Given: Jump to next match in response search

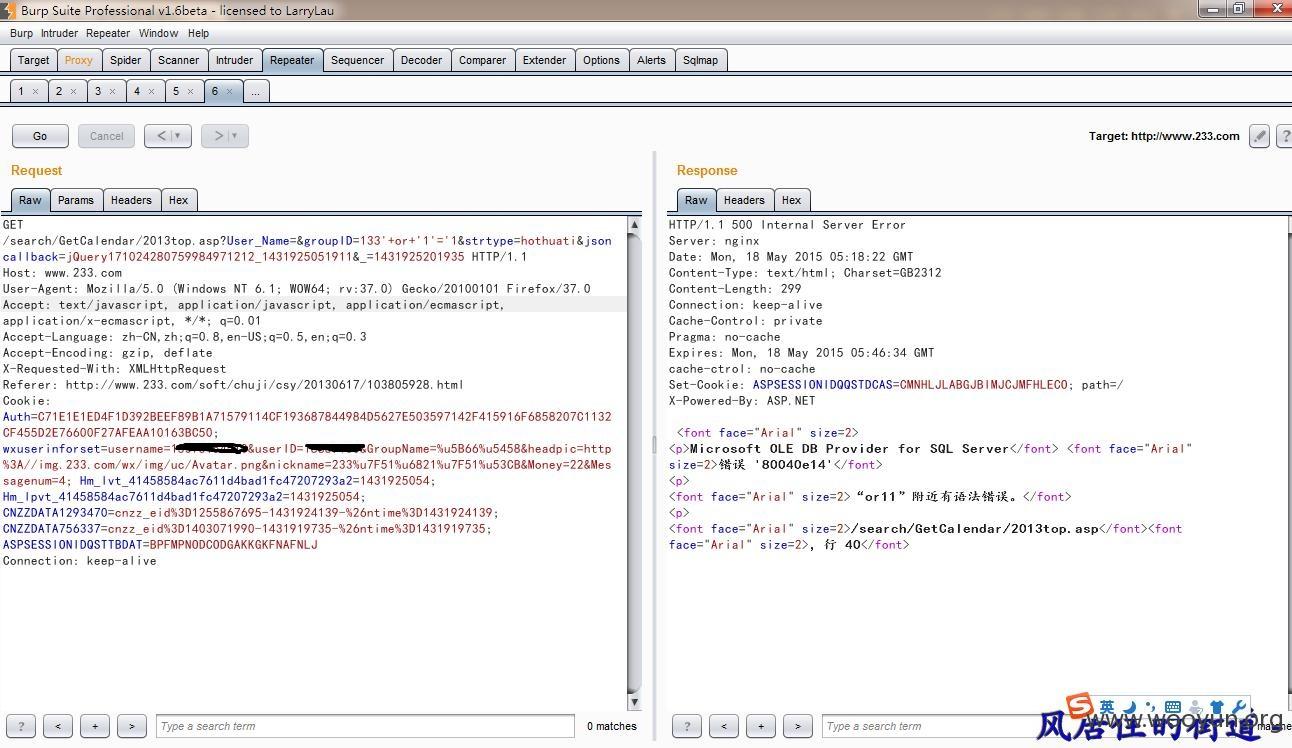Looking at the screenshot, I should (x=798, y=726).
